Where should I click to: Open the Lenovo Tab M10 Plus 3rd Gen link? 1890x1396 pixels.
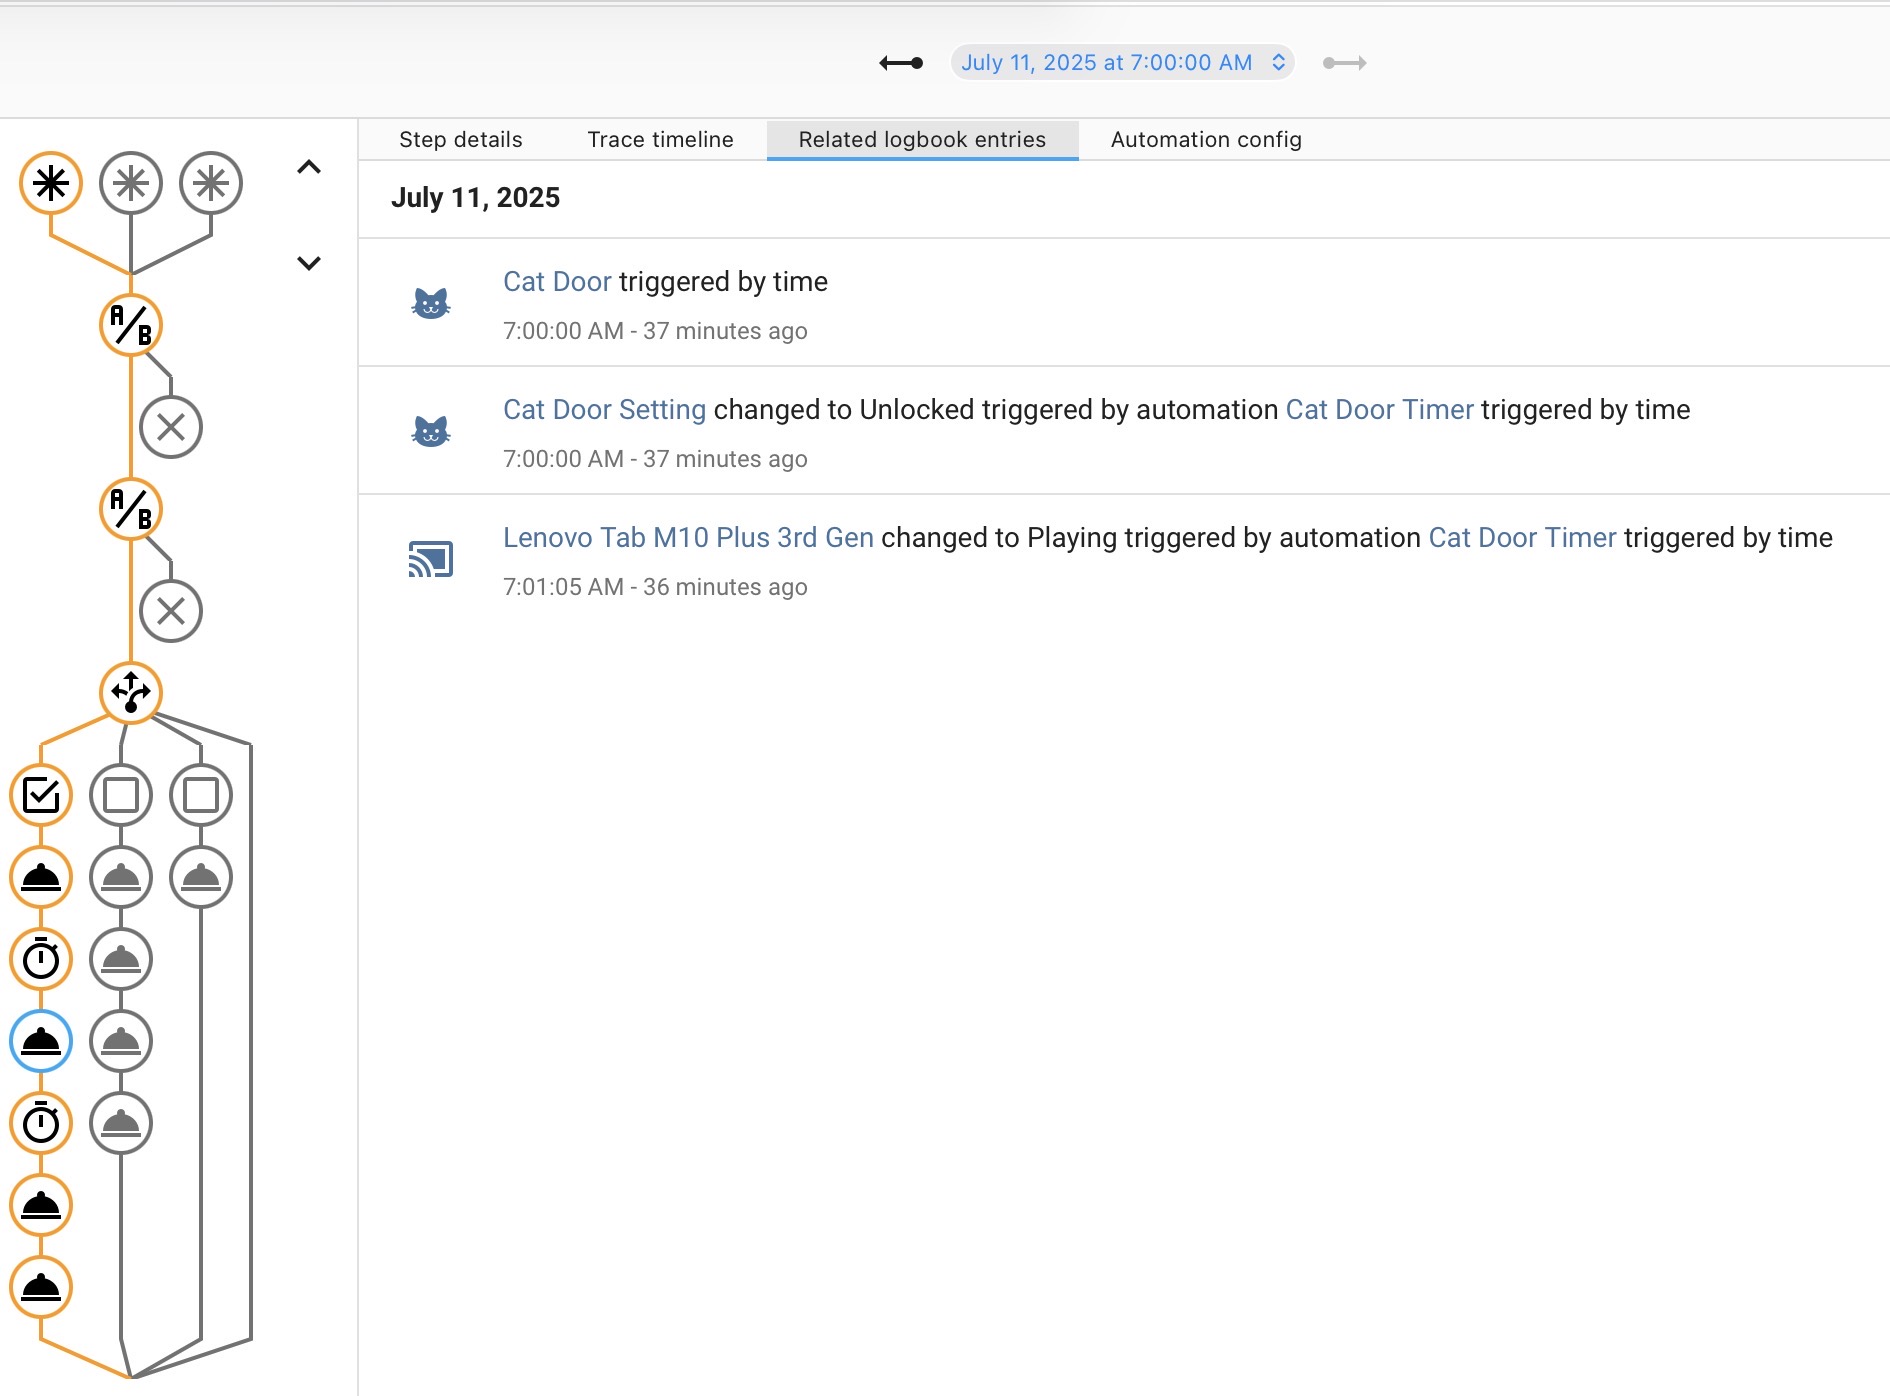click(688, 538)
